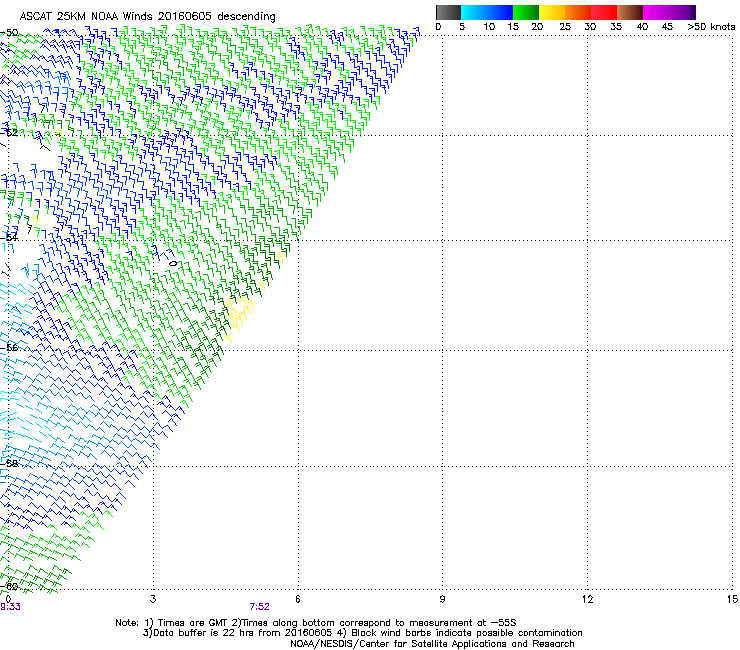Click the latitude label '-60'
Screen dimensions: 740x650
click(9, 586)
